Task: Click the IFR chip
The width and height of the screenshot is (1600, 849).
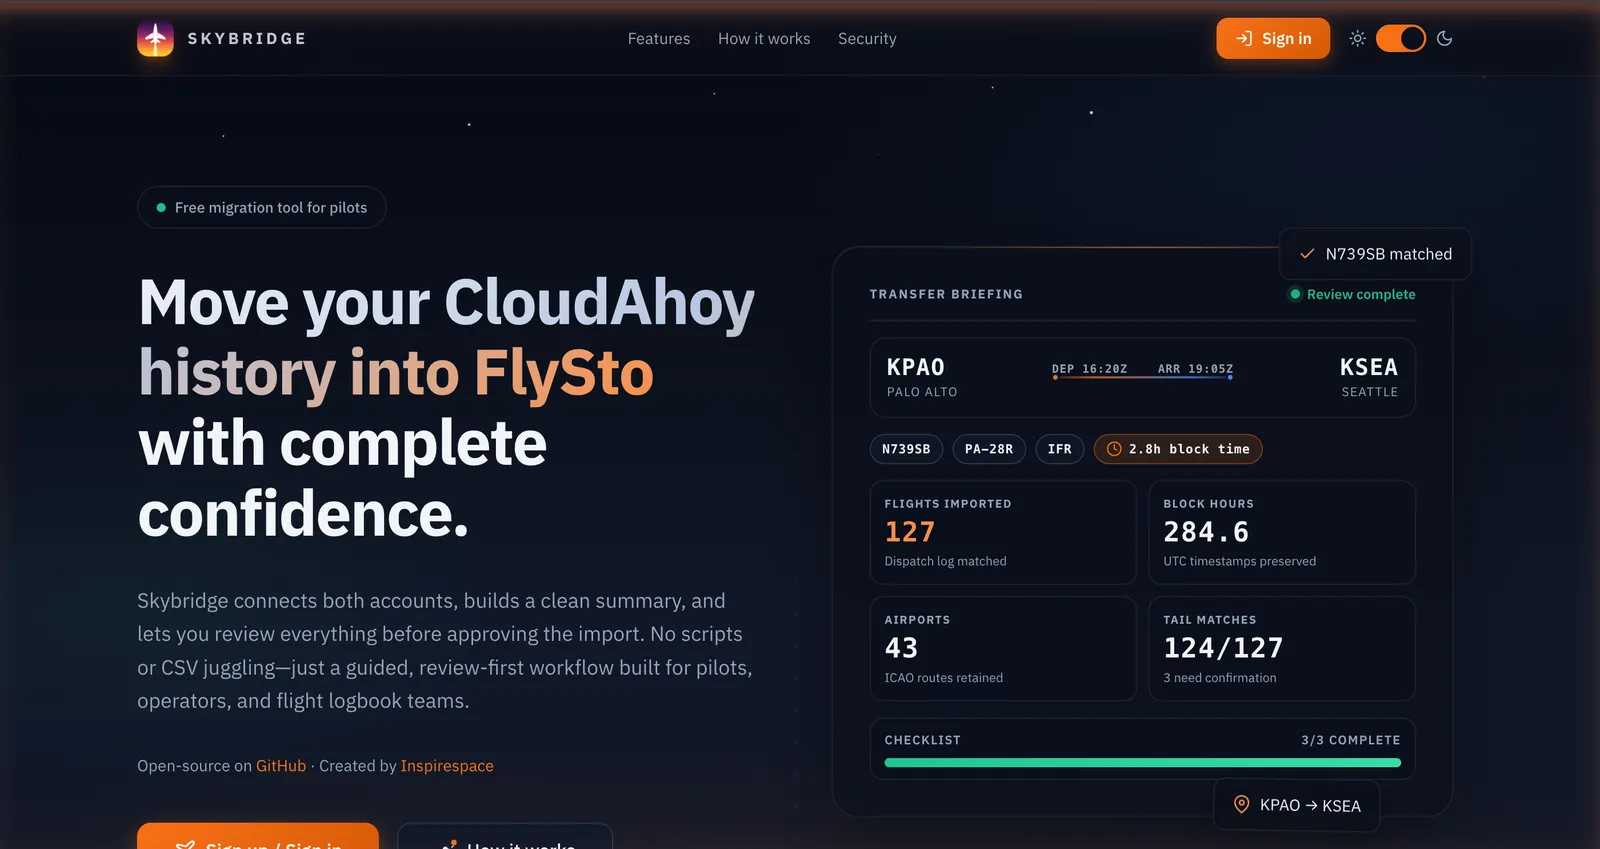Action: tap(1059, 449)
